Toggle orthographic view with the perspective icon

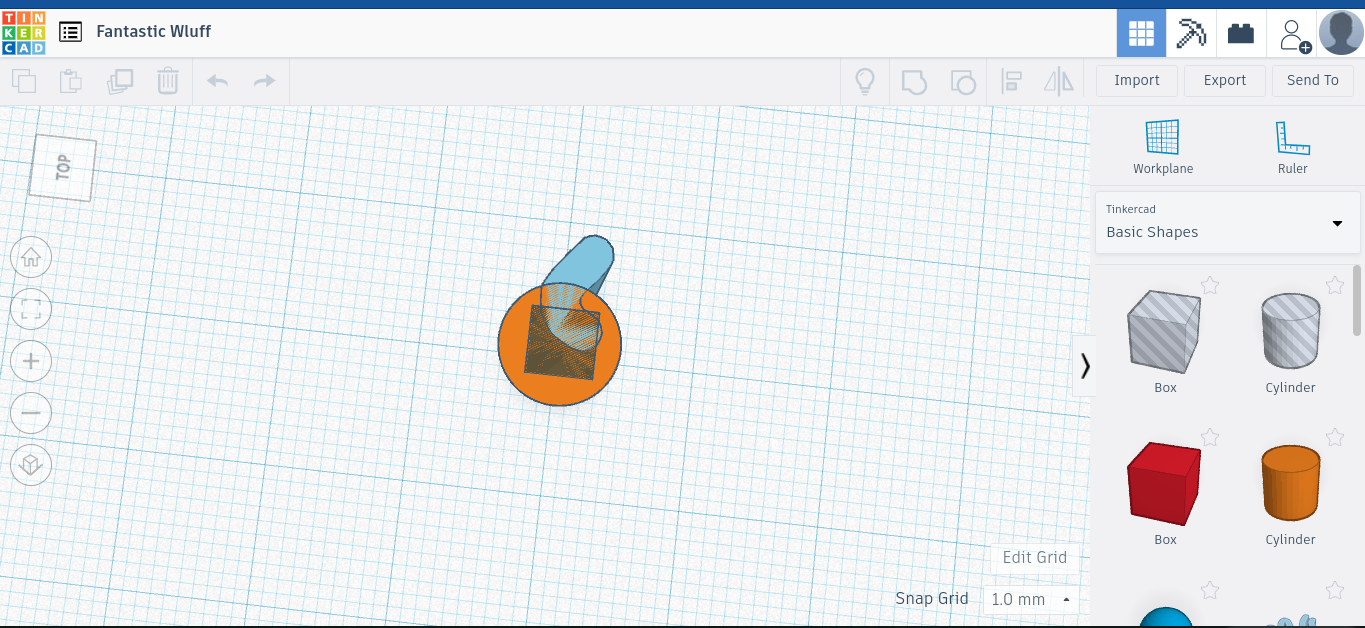31,465
